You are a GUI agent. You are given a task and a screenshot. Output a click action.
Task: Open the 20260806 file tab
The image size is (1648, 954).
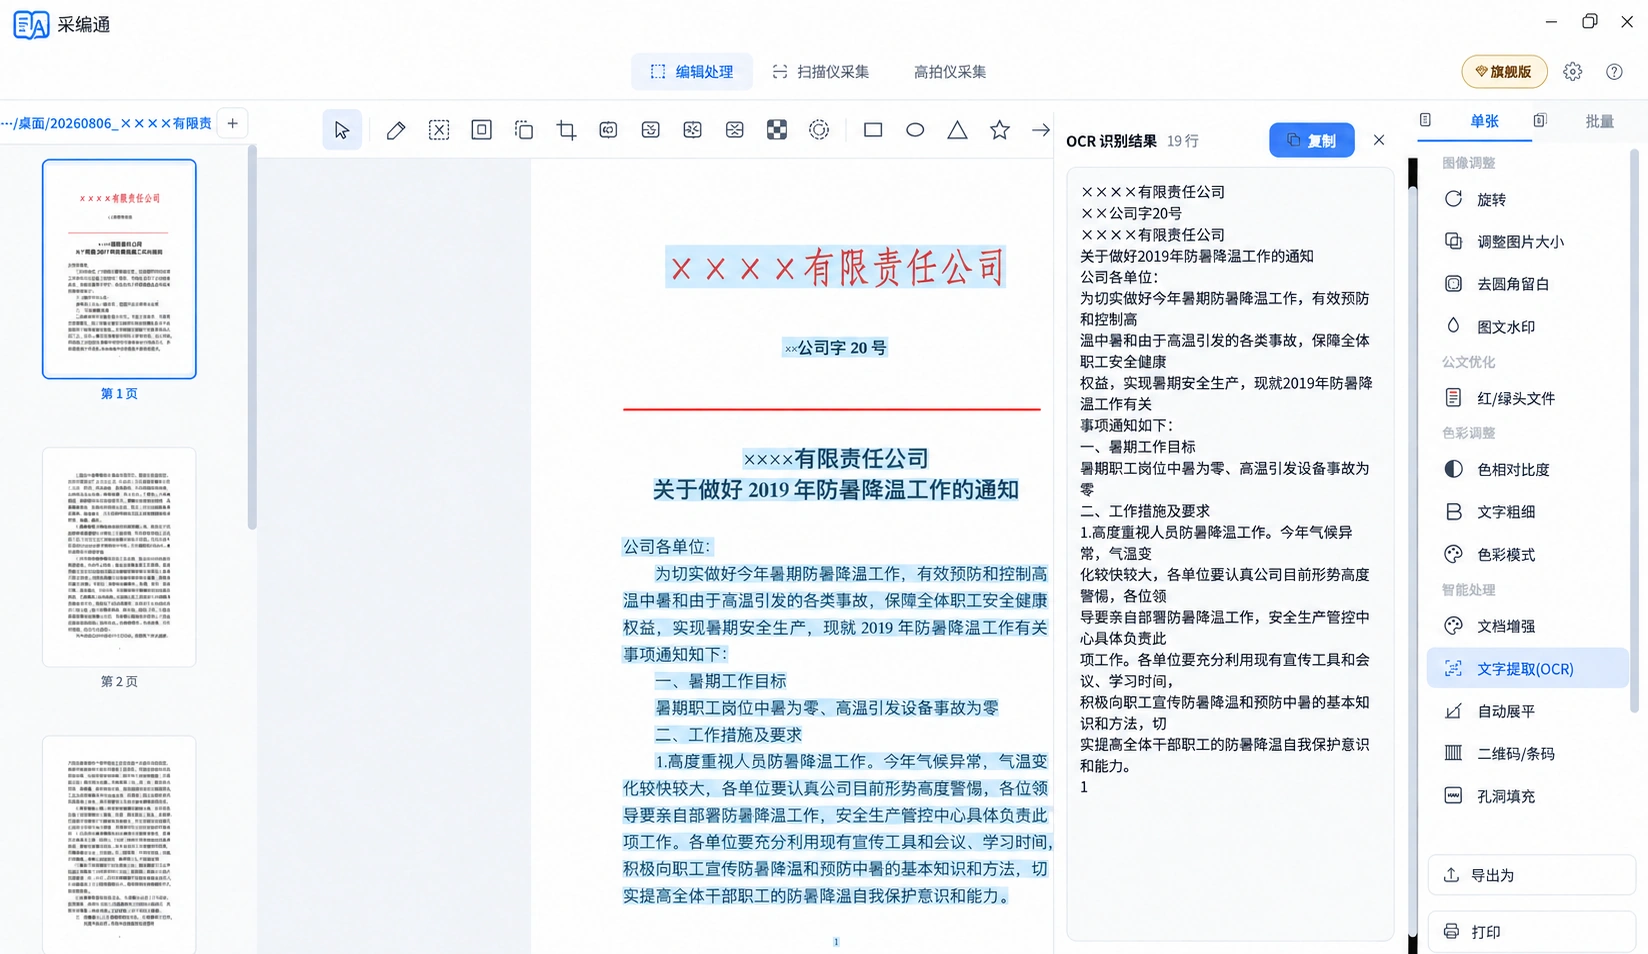click(x=106, y=123)
